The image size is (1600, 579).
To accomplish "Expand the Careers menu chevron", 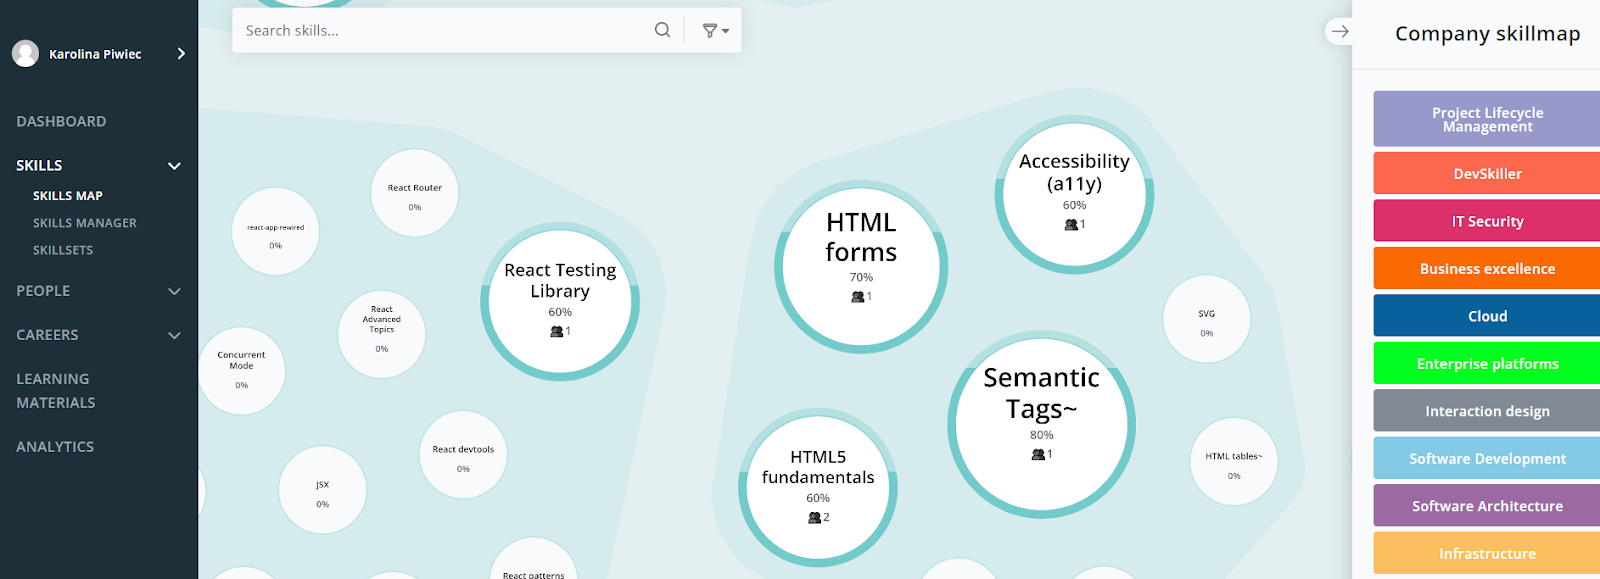I will tap(174, 336).
